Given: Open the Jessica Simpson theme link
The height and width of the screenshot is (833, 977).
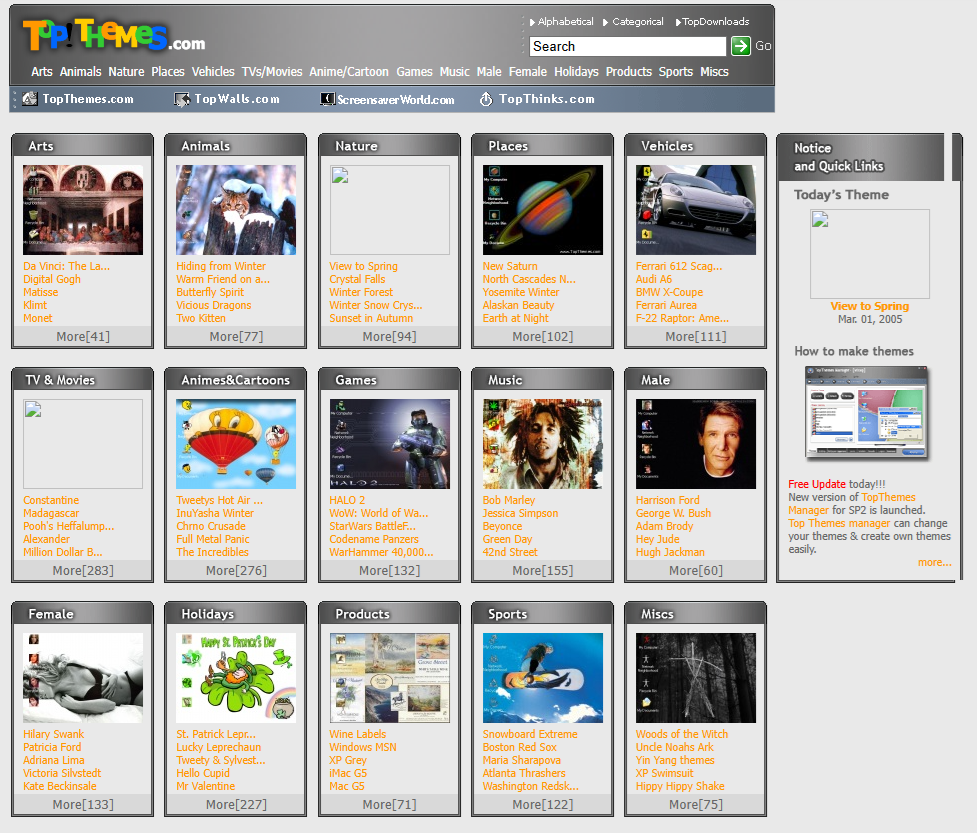Looking at the screenshot, I should (x=520, y=513).
